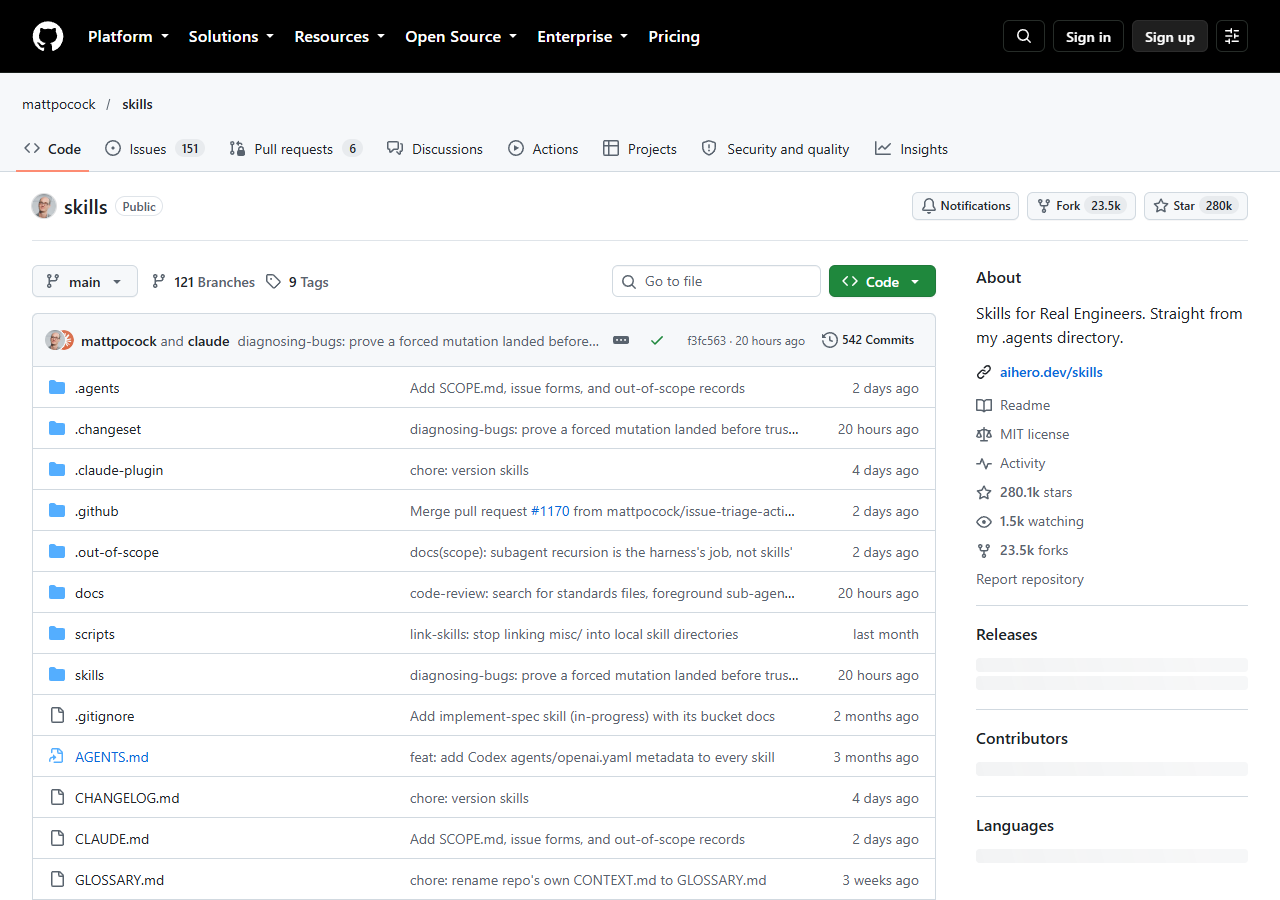The height and width of the screenshot is (900, 1280).
Task: Click the Sign in button
Action: 1088,36
